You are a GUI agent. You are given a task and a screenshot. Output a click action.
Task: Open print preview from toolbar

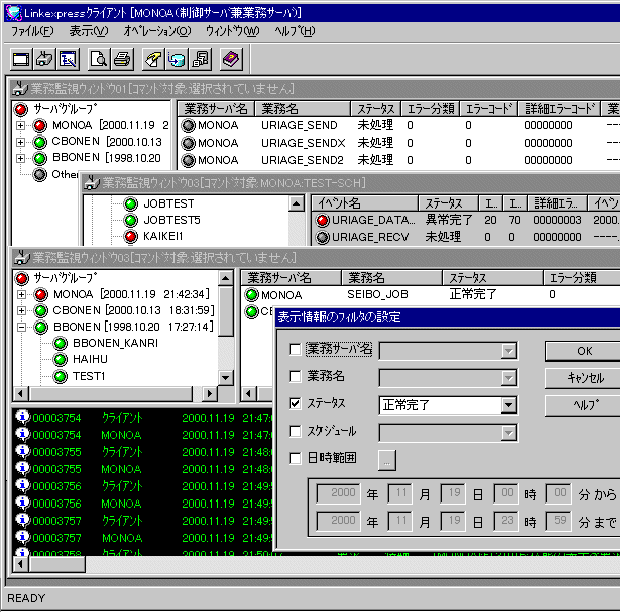(x=99, y=60)
